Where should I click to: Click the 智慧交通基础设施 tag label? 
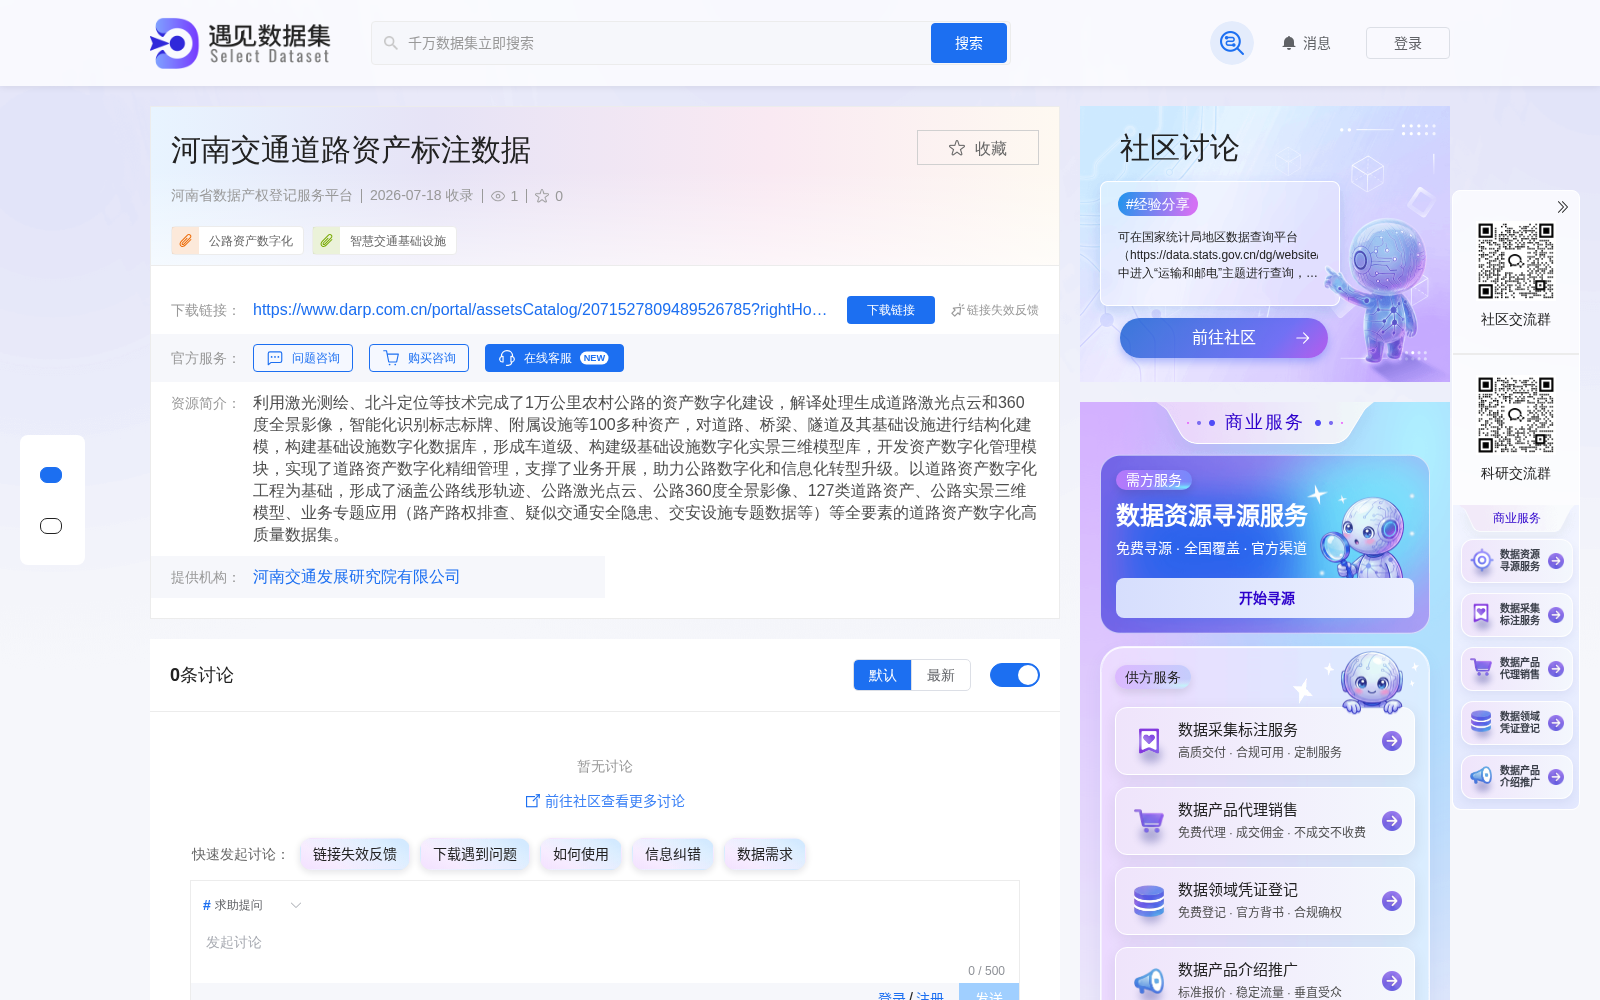click(398, 241)
